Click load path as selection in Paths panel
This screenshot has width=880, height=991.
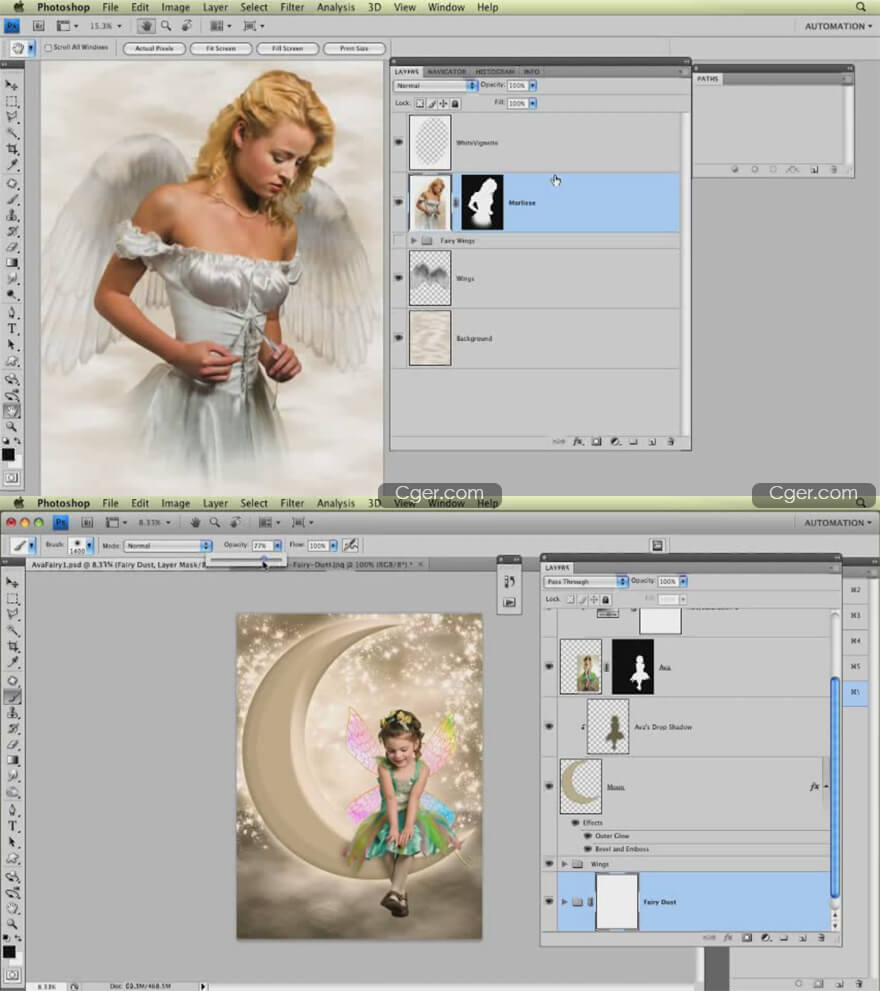click(772, 170)
